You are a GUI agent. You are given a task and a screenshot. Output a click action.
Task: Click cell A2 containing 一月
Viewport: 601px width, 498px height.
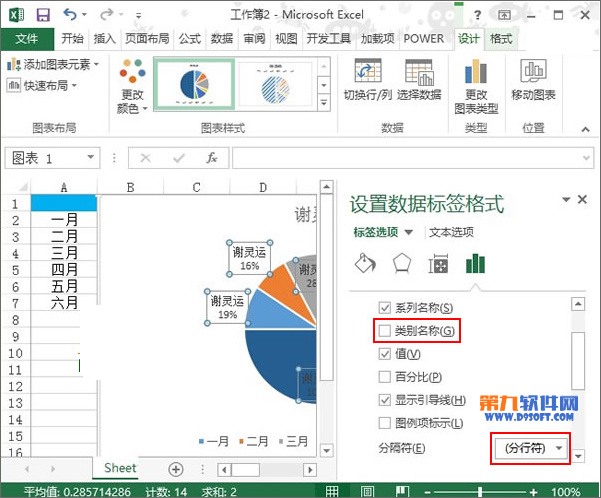64,220
